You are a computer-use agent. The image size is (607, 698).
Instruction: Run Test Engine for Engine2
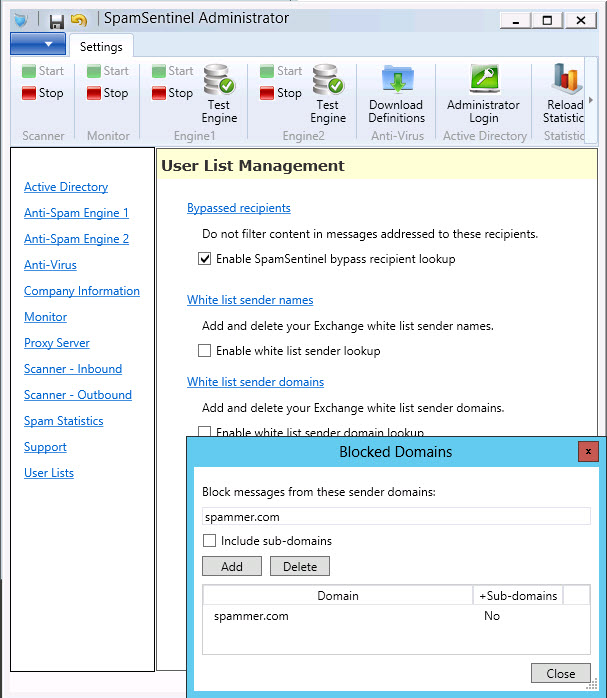328,94
